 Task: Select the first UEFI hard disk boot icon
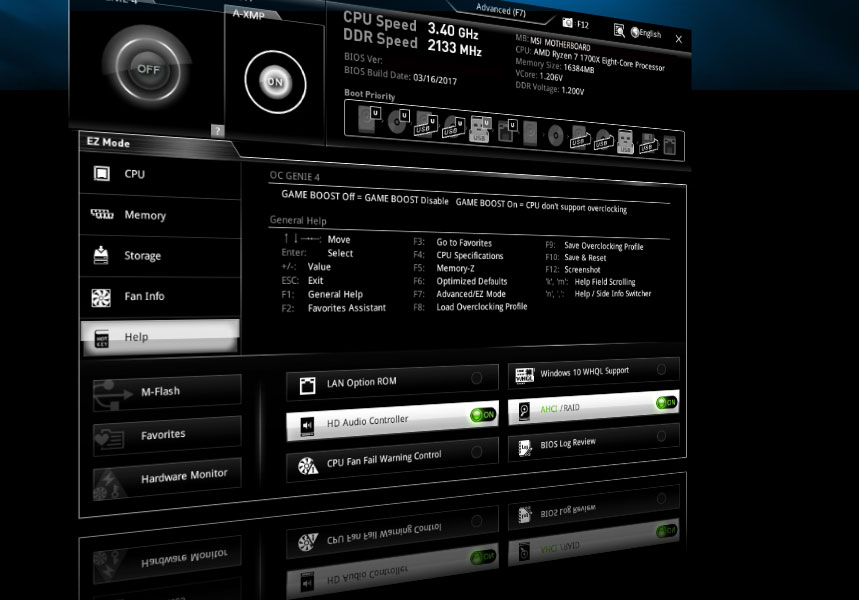368,119
